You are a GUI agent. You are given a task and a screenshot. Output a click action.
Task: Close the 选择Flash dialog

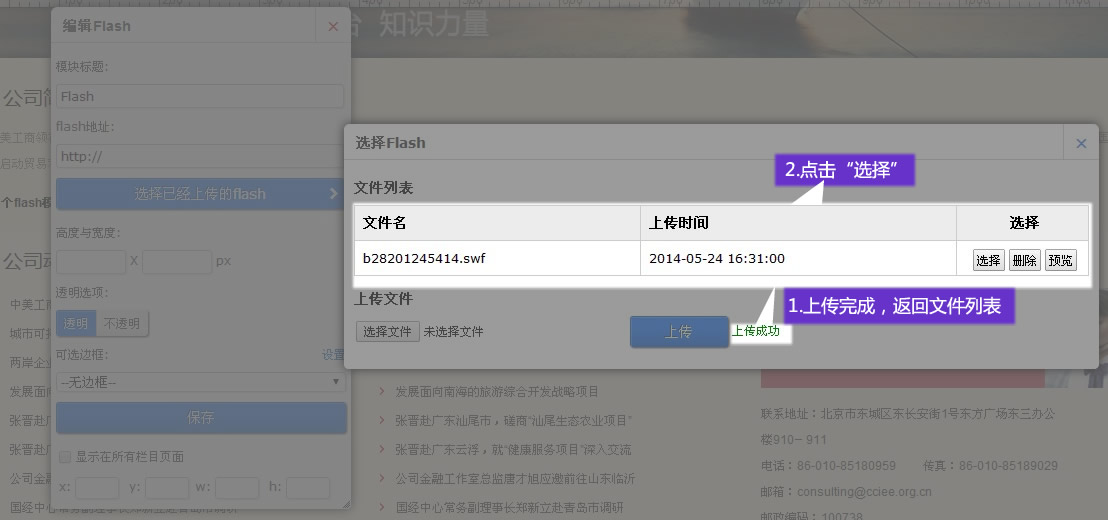click(x=1081, y=143)
